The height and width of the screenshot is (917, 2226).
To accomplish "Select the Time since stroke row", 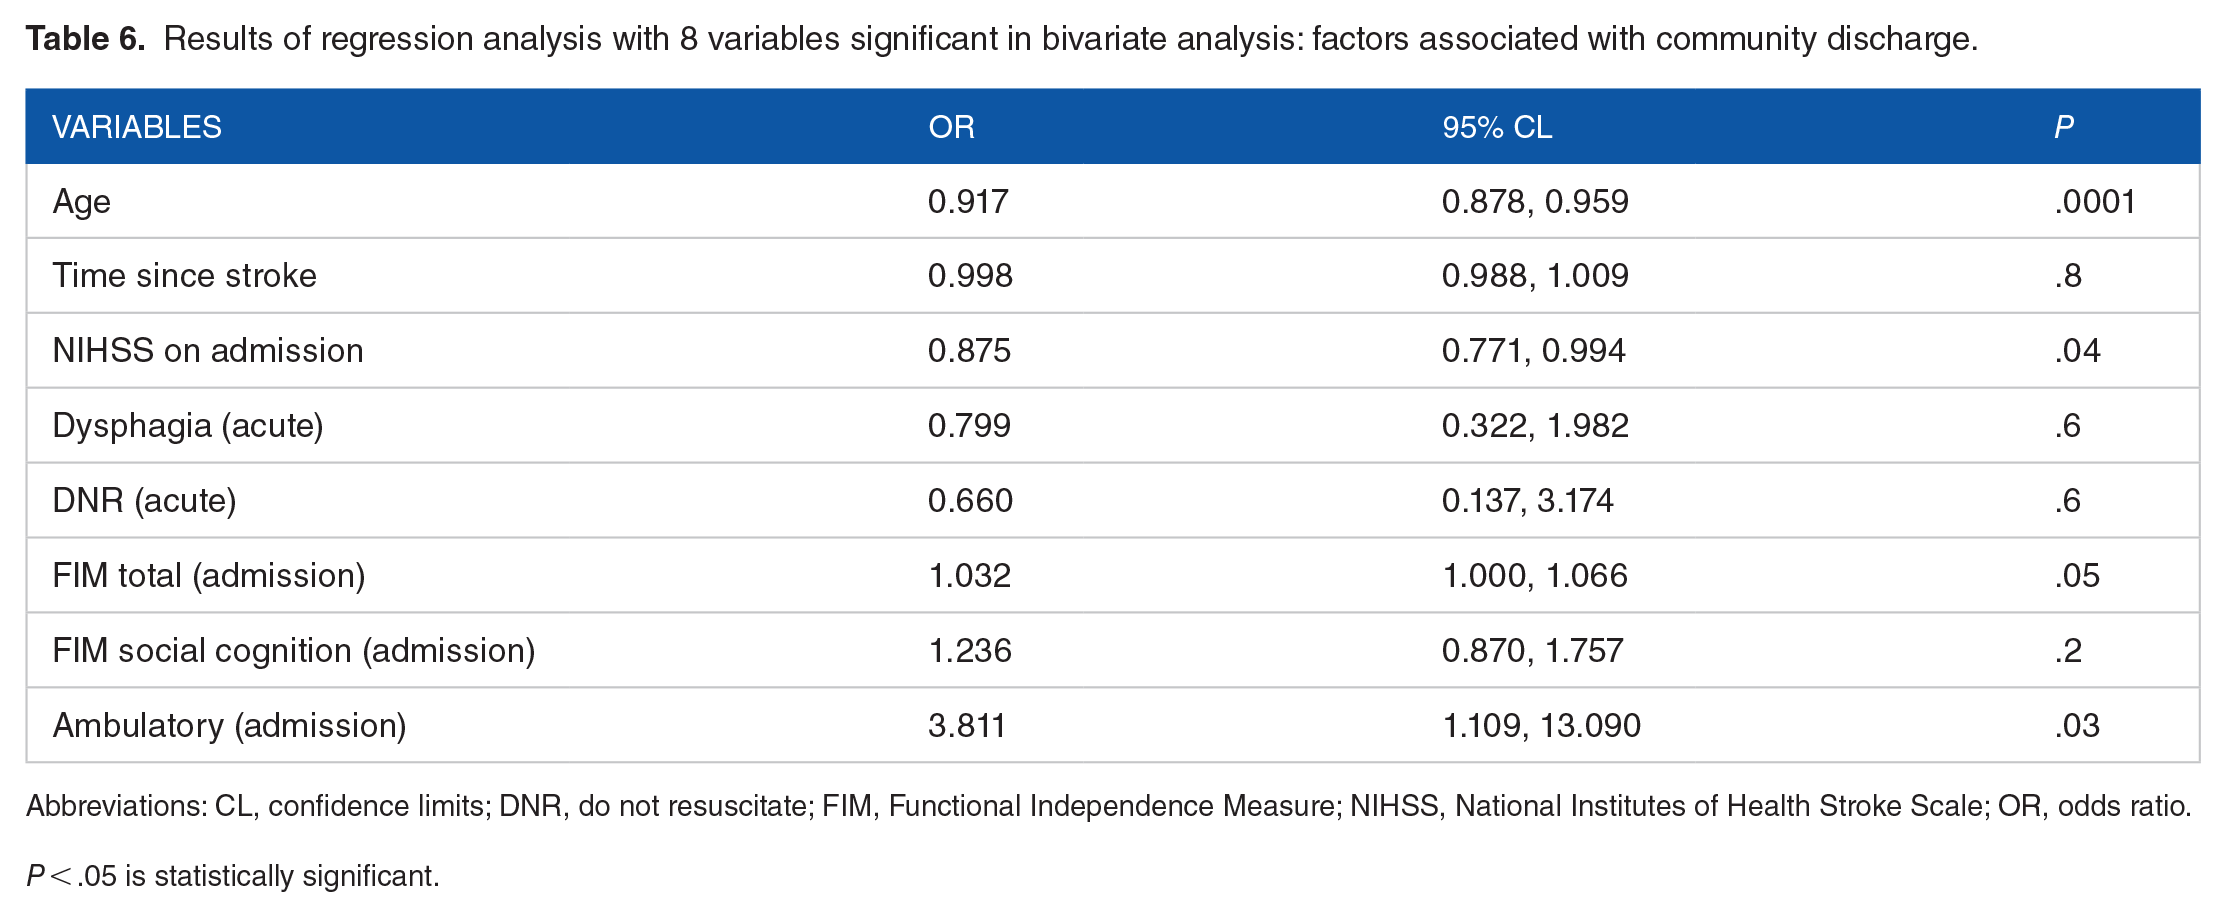I will [1113, 276].
